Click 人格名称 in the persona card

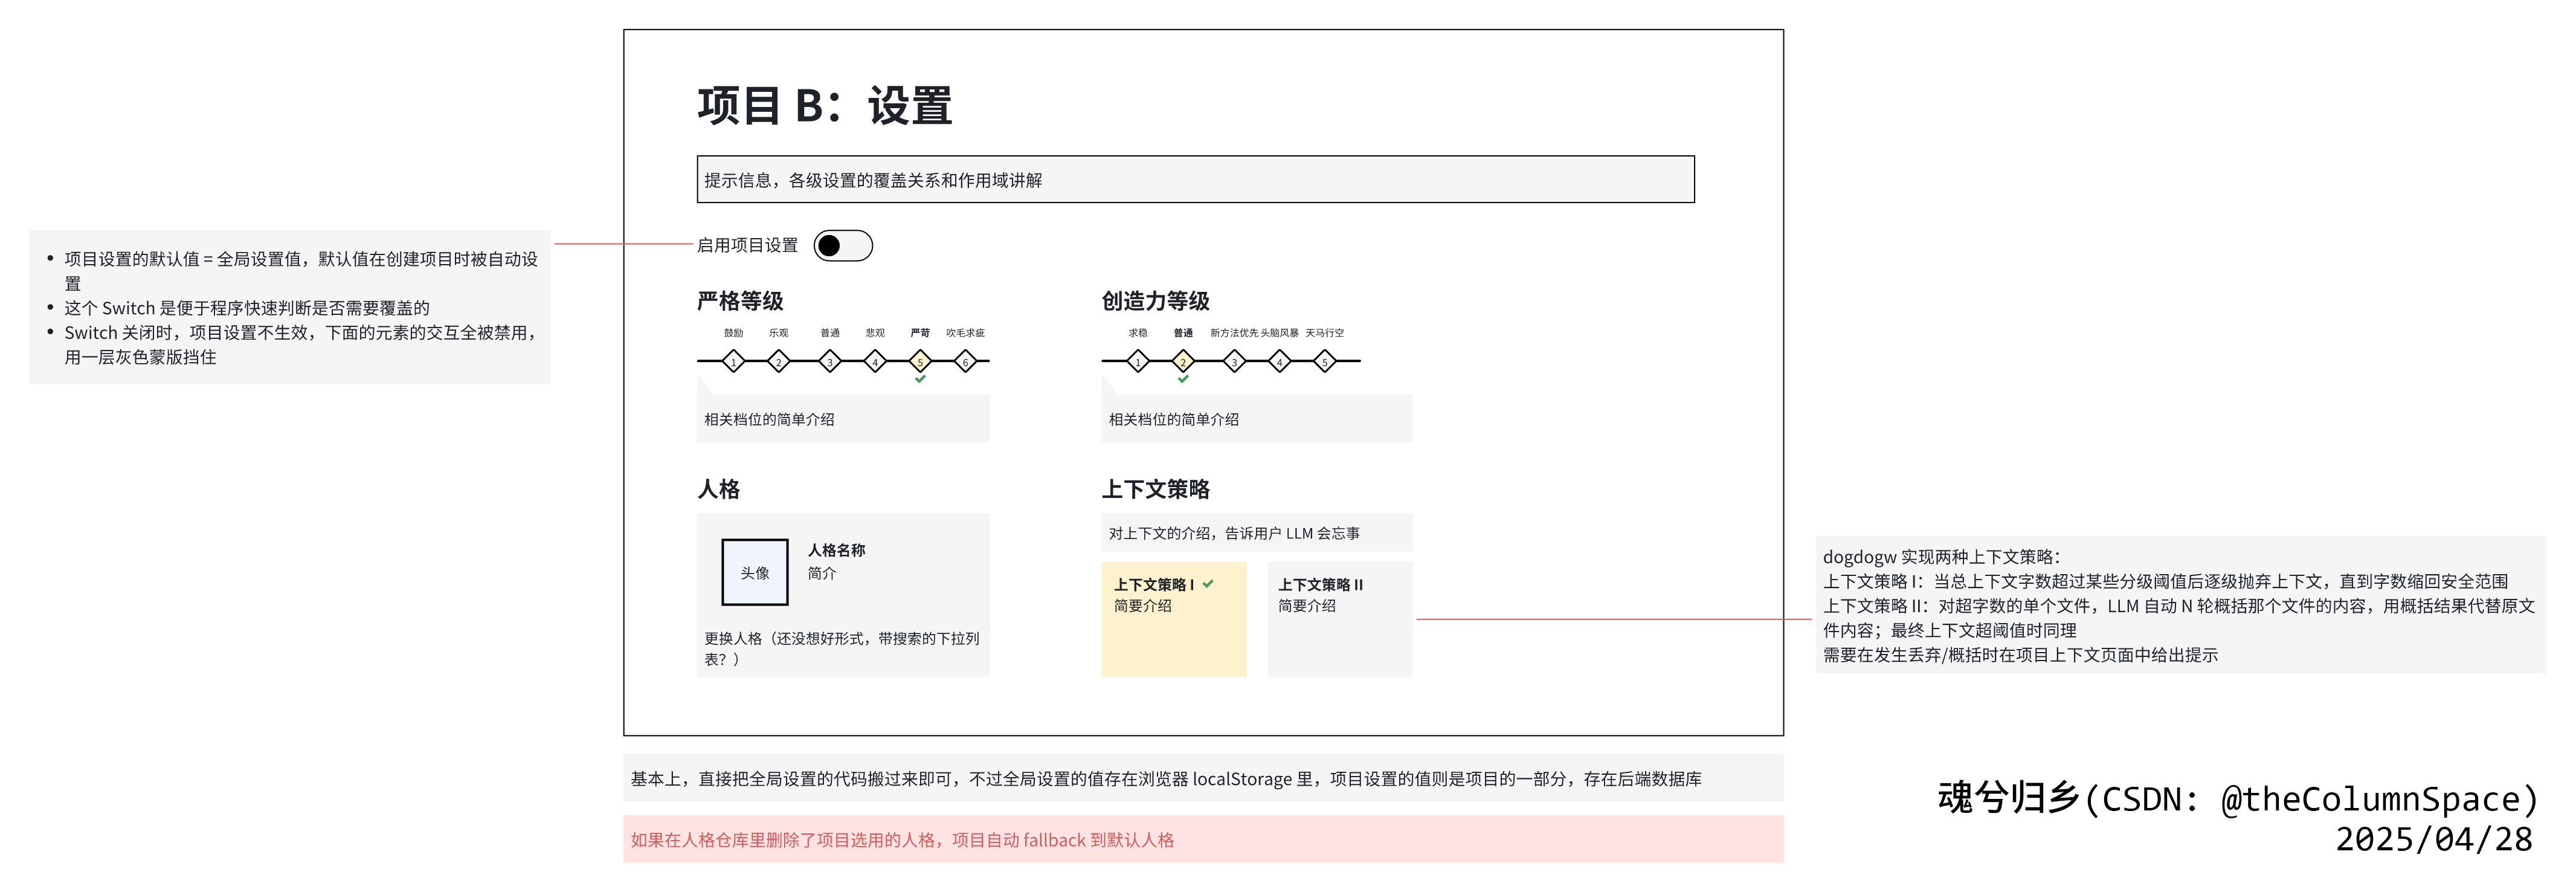click(836, 550)
